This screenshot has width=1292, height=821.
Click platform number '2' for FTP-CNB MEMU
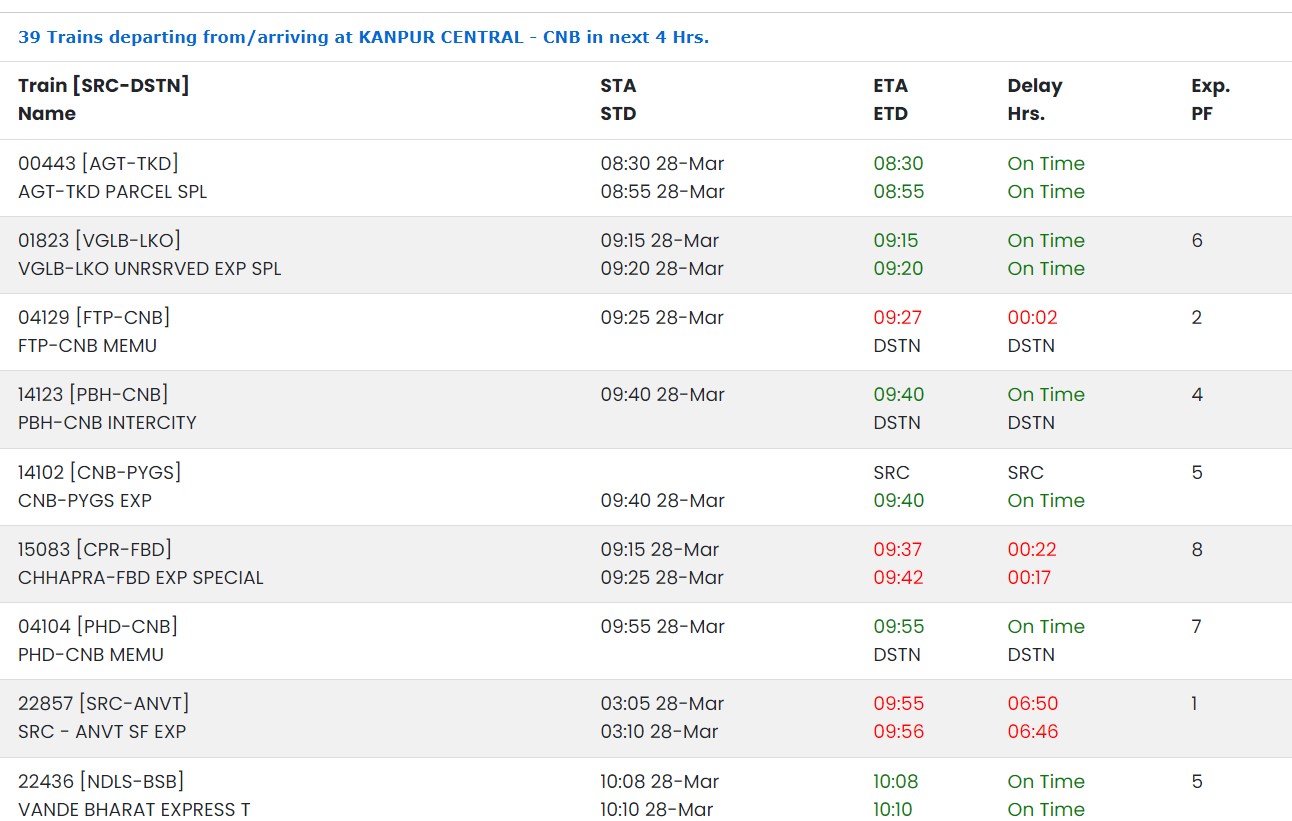point(1197,318)
